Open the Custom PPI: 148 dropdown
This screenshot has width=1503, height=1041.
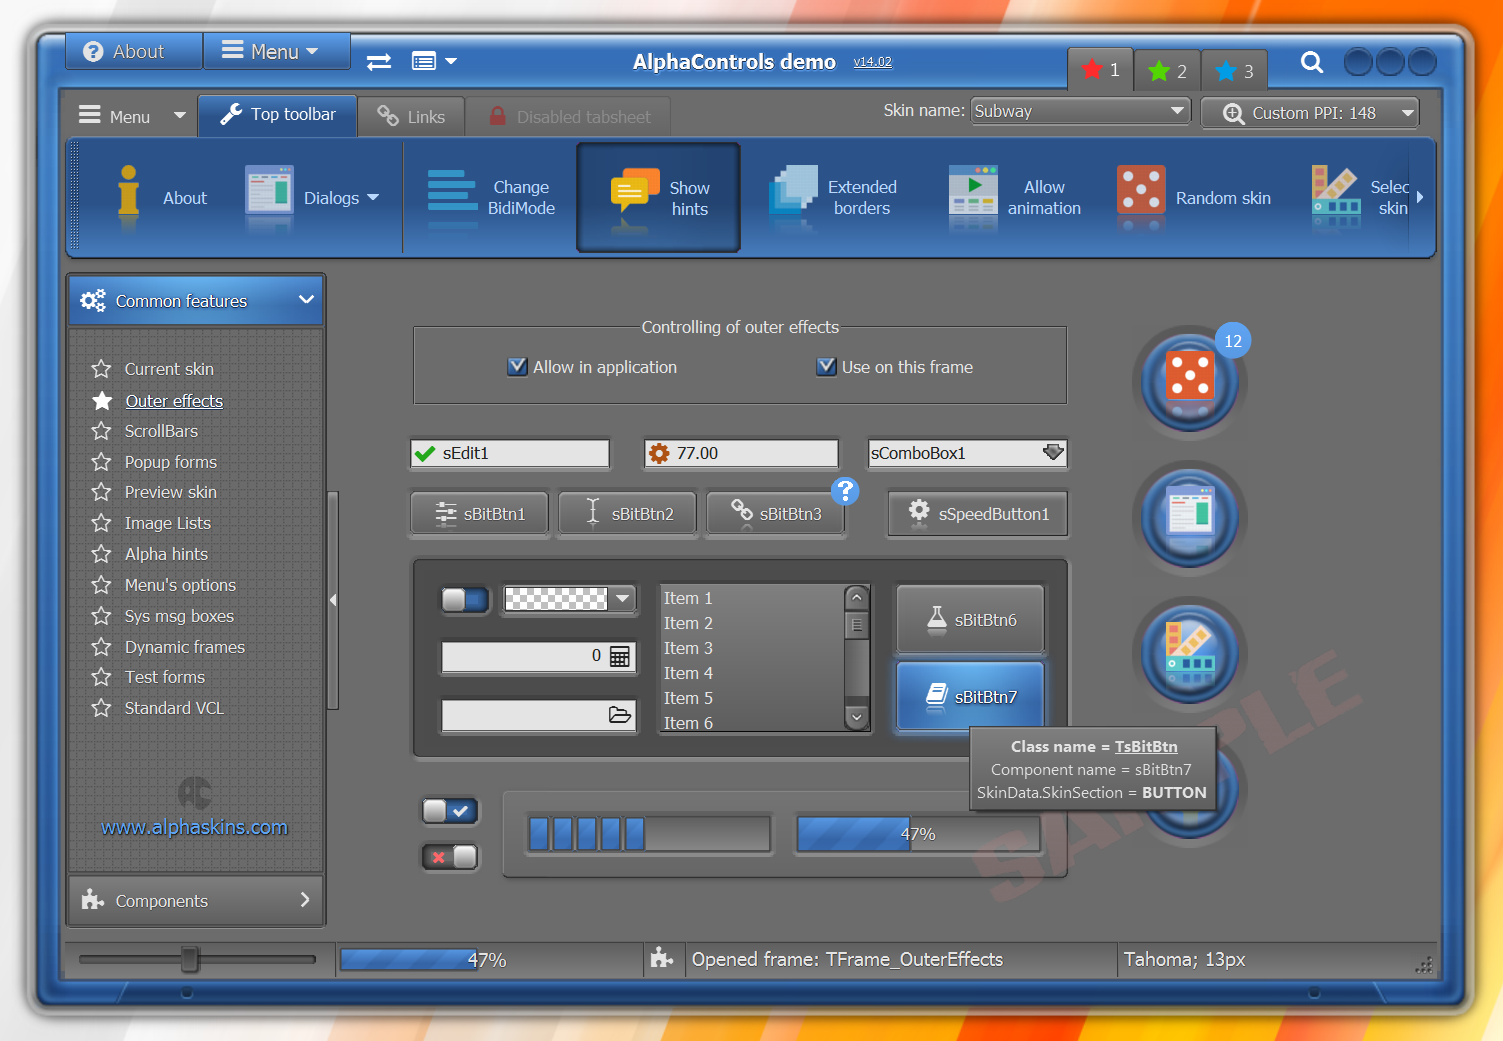coord(1310,113)
